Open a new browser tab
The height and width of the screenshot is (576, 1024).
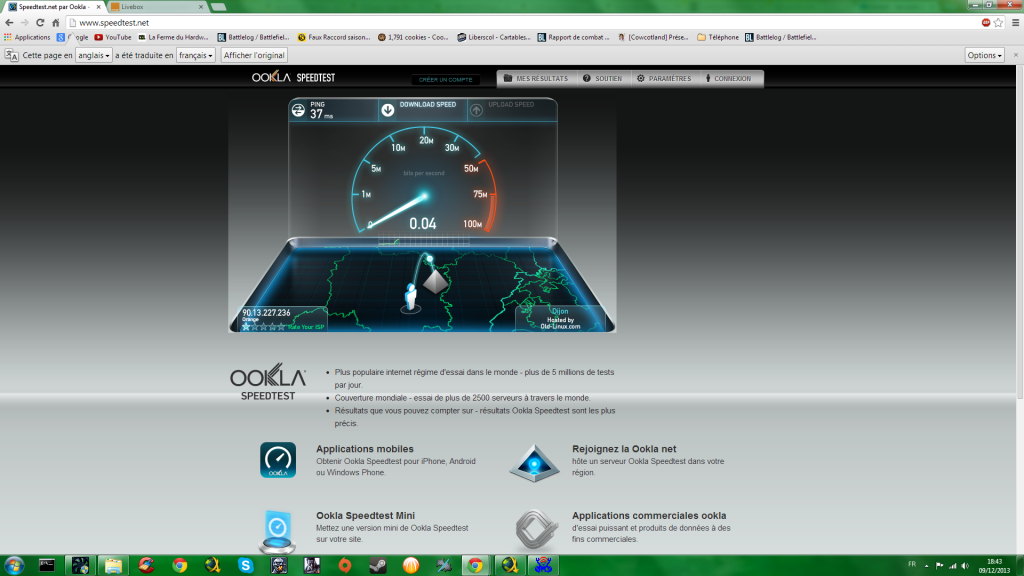(x=219, y=7)
